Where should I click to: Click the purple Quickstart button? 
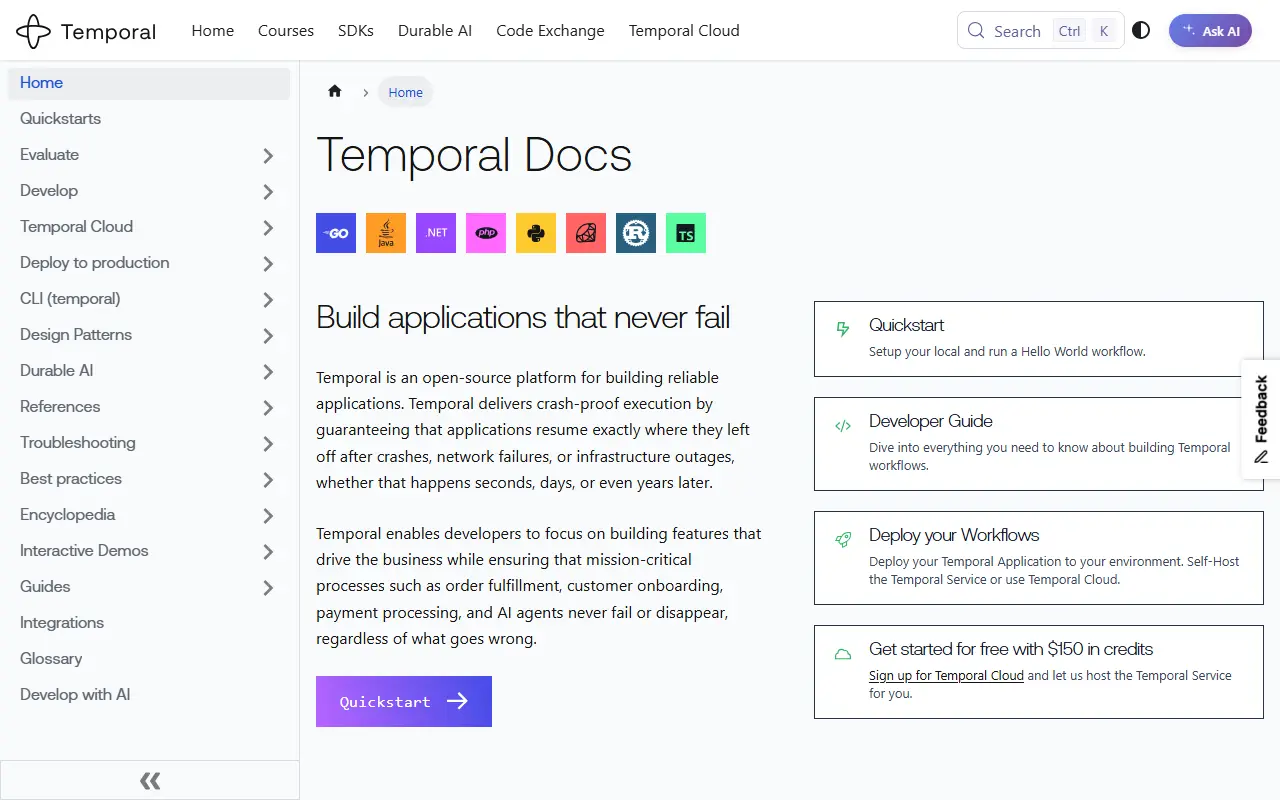(x=404, y=701)
